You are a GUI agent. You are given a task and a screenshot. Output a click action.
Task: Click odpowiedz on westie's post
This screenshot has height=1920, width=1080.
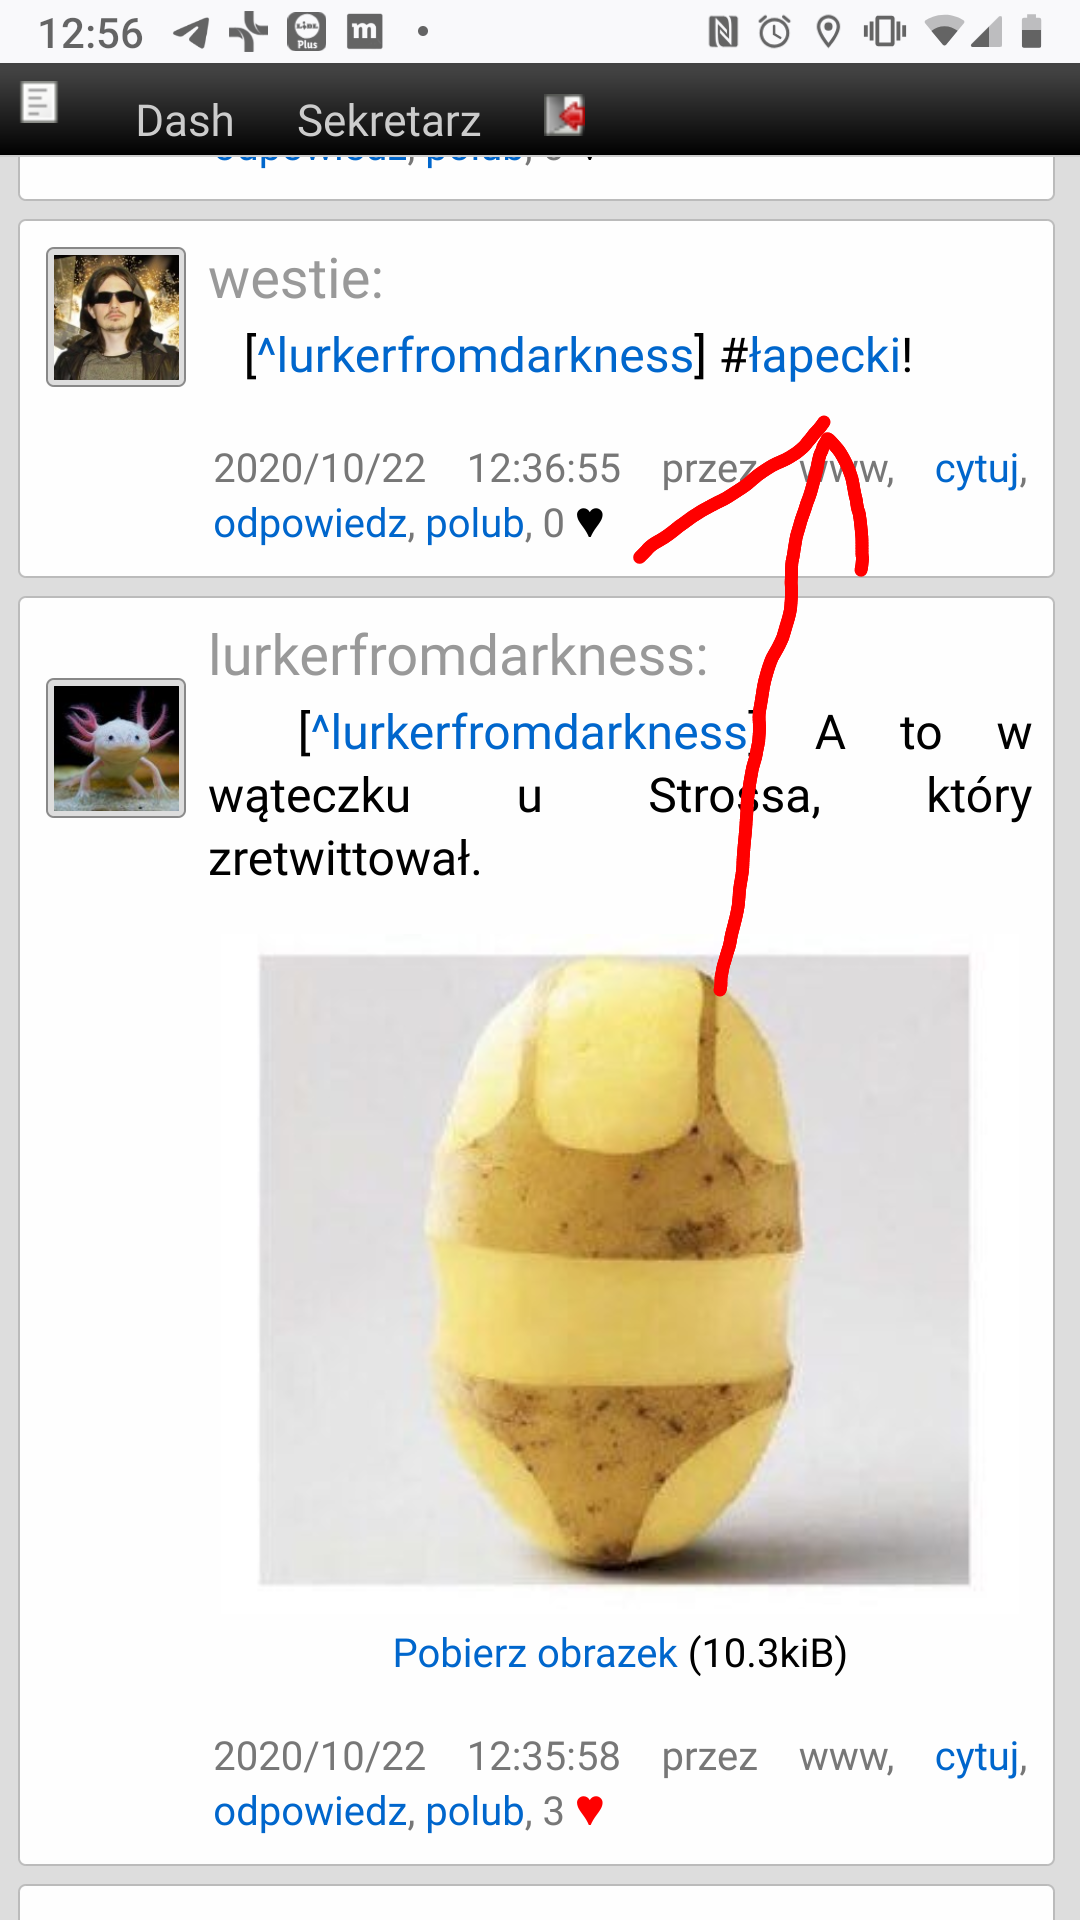click(x=310, y=523)
